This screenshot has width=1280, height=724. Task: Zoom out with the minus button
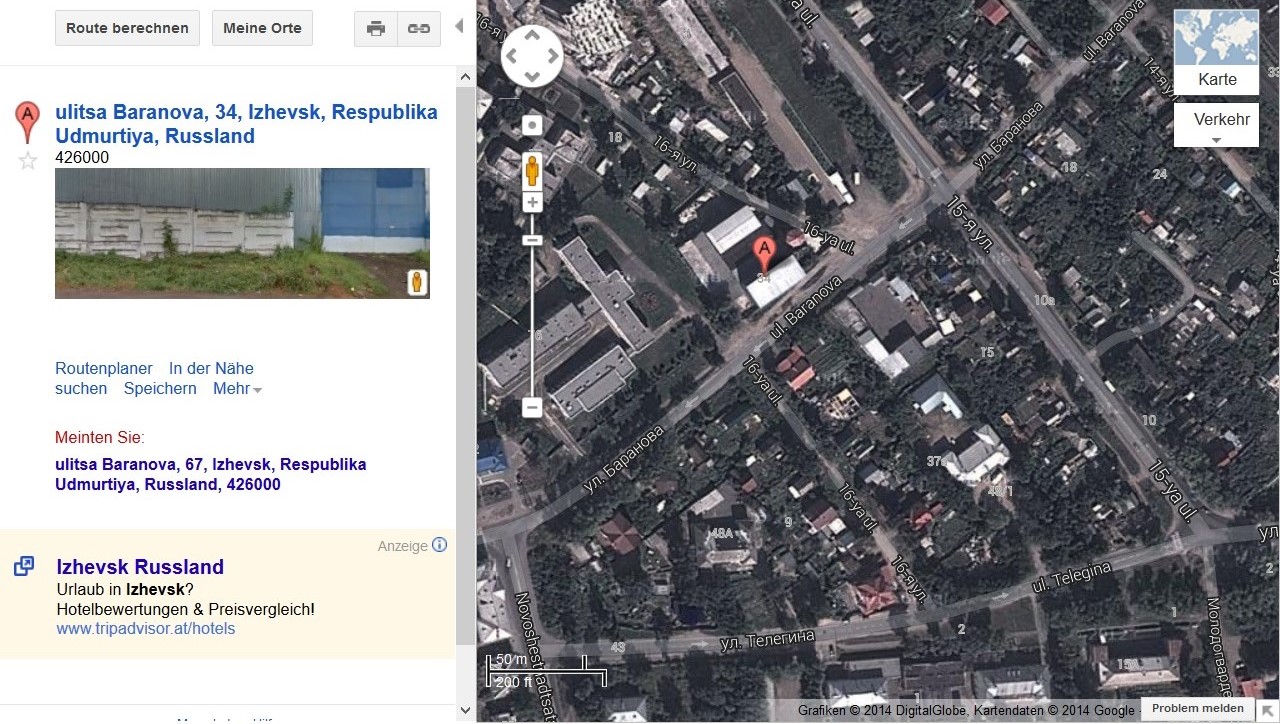tap(532, 408)
